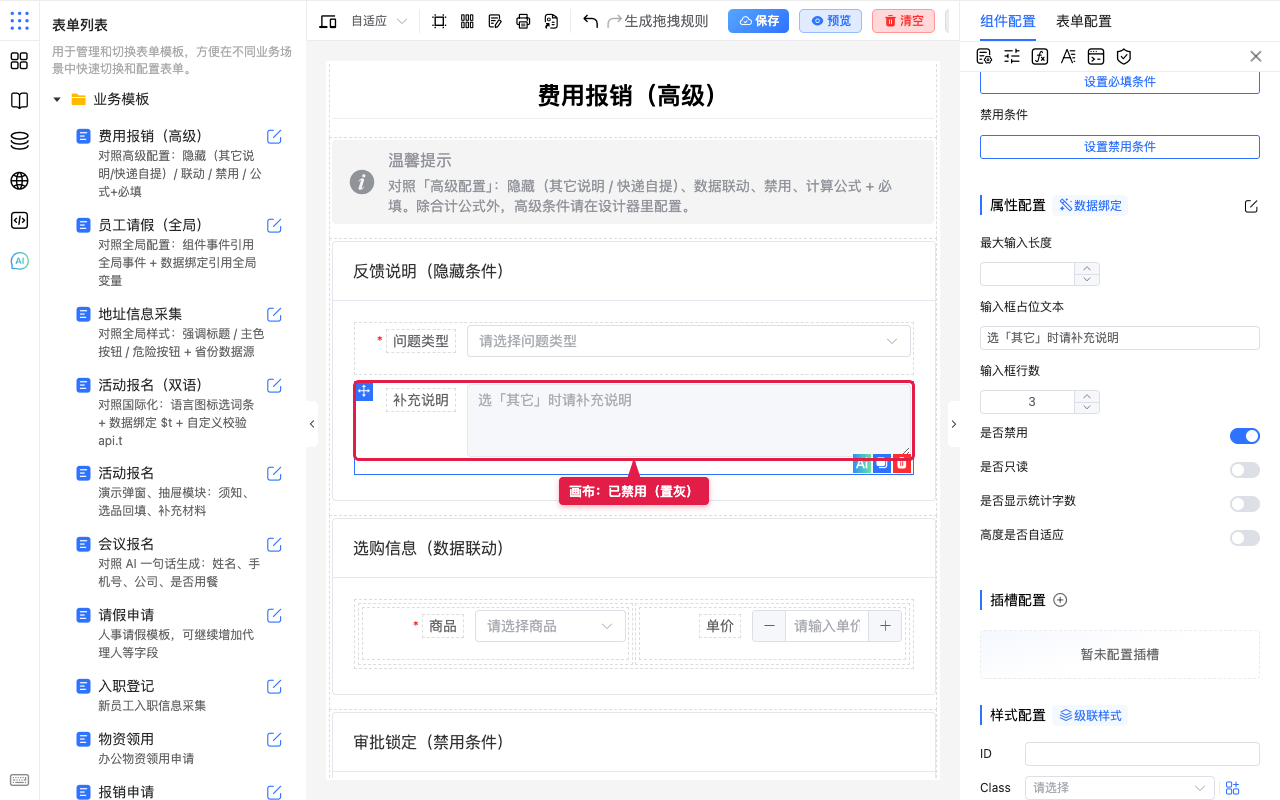Viewport: 1280px width, 800px height.
Task: Click the edit icon beside 费用报销（高级）
Action: click(x=274, y=136)
